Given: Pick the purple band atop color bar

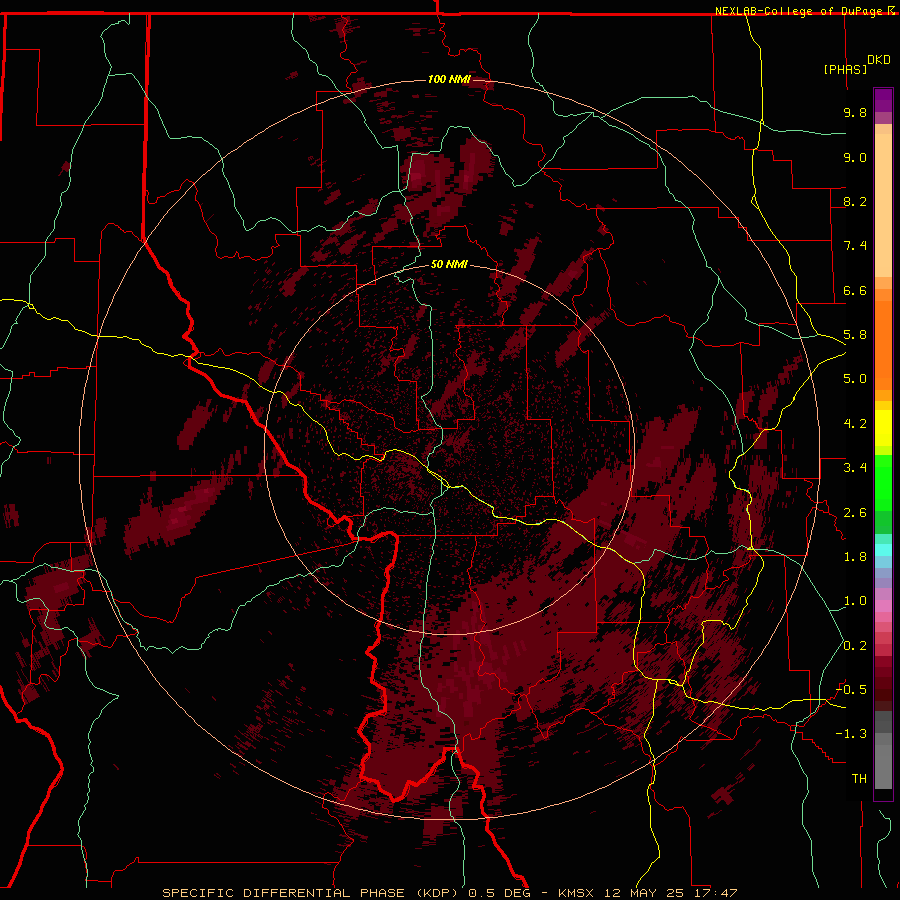Looking at the screenshot, I should (x=883, y=100).
